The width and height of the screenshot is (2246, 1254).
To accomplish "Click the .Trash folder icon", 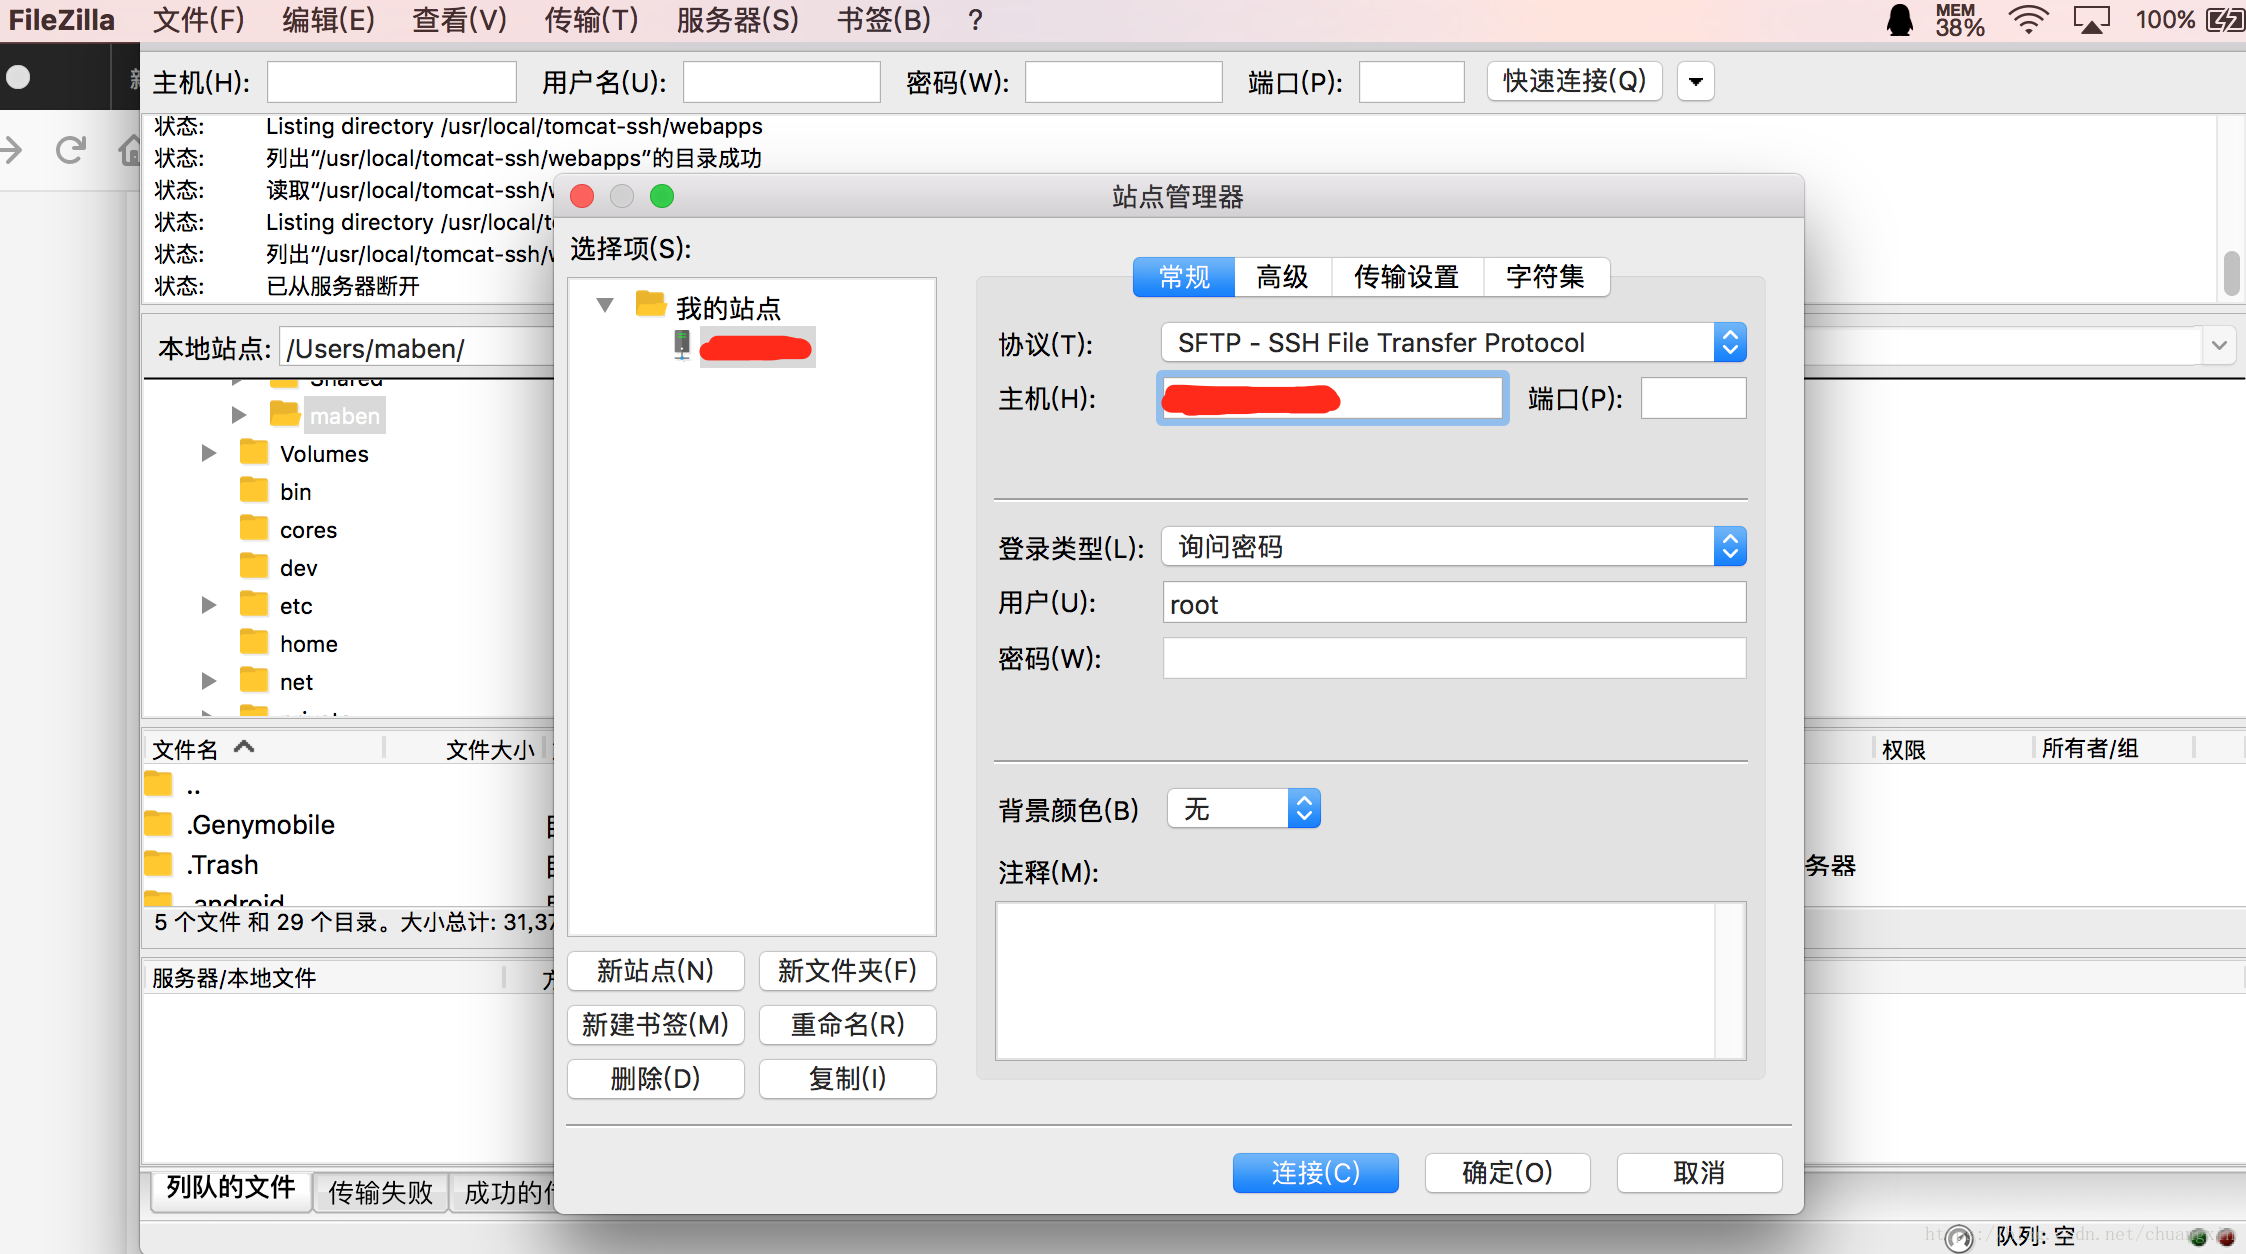I will click(x=158, y=863).
